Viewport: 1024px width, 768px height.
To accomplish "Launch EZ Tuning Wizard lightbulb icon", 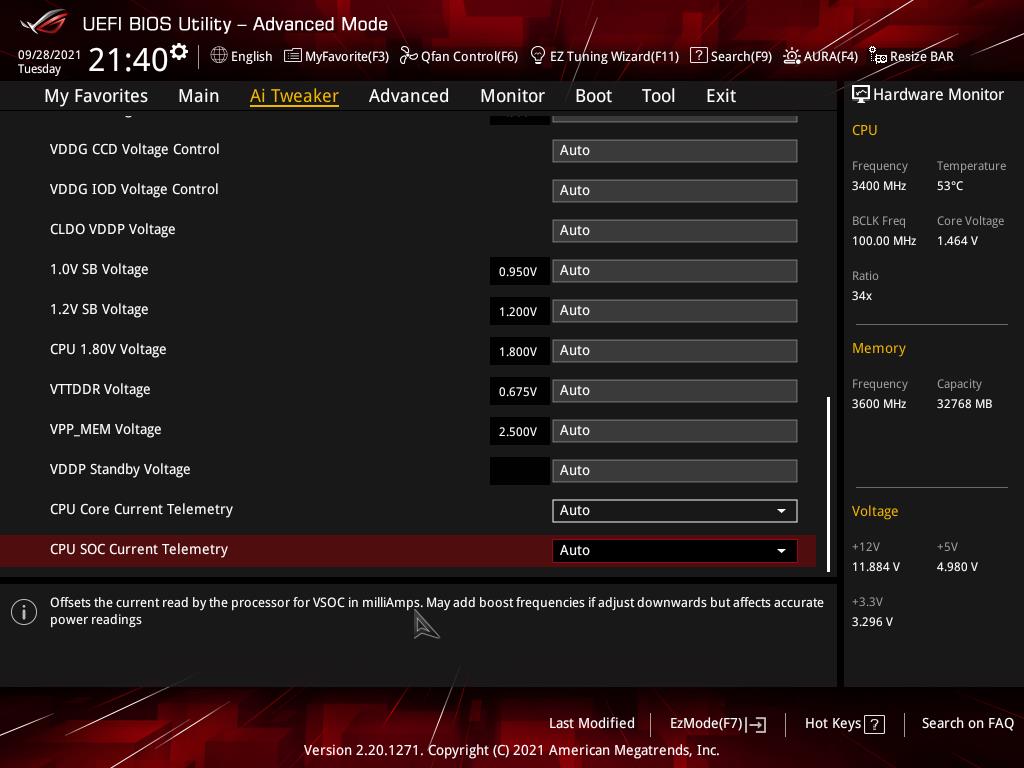I will (x=538, y=56).
